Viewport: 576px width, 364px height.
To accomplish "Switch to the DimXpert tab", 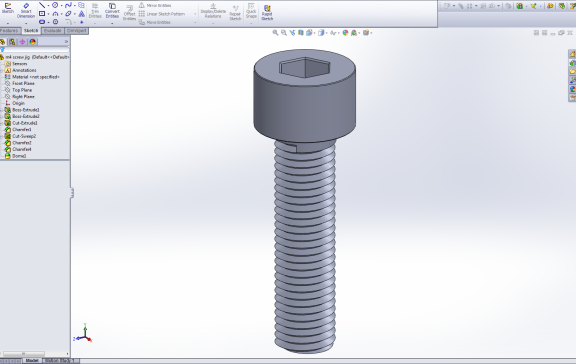I will (76, 31).
